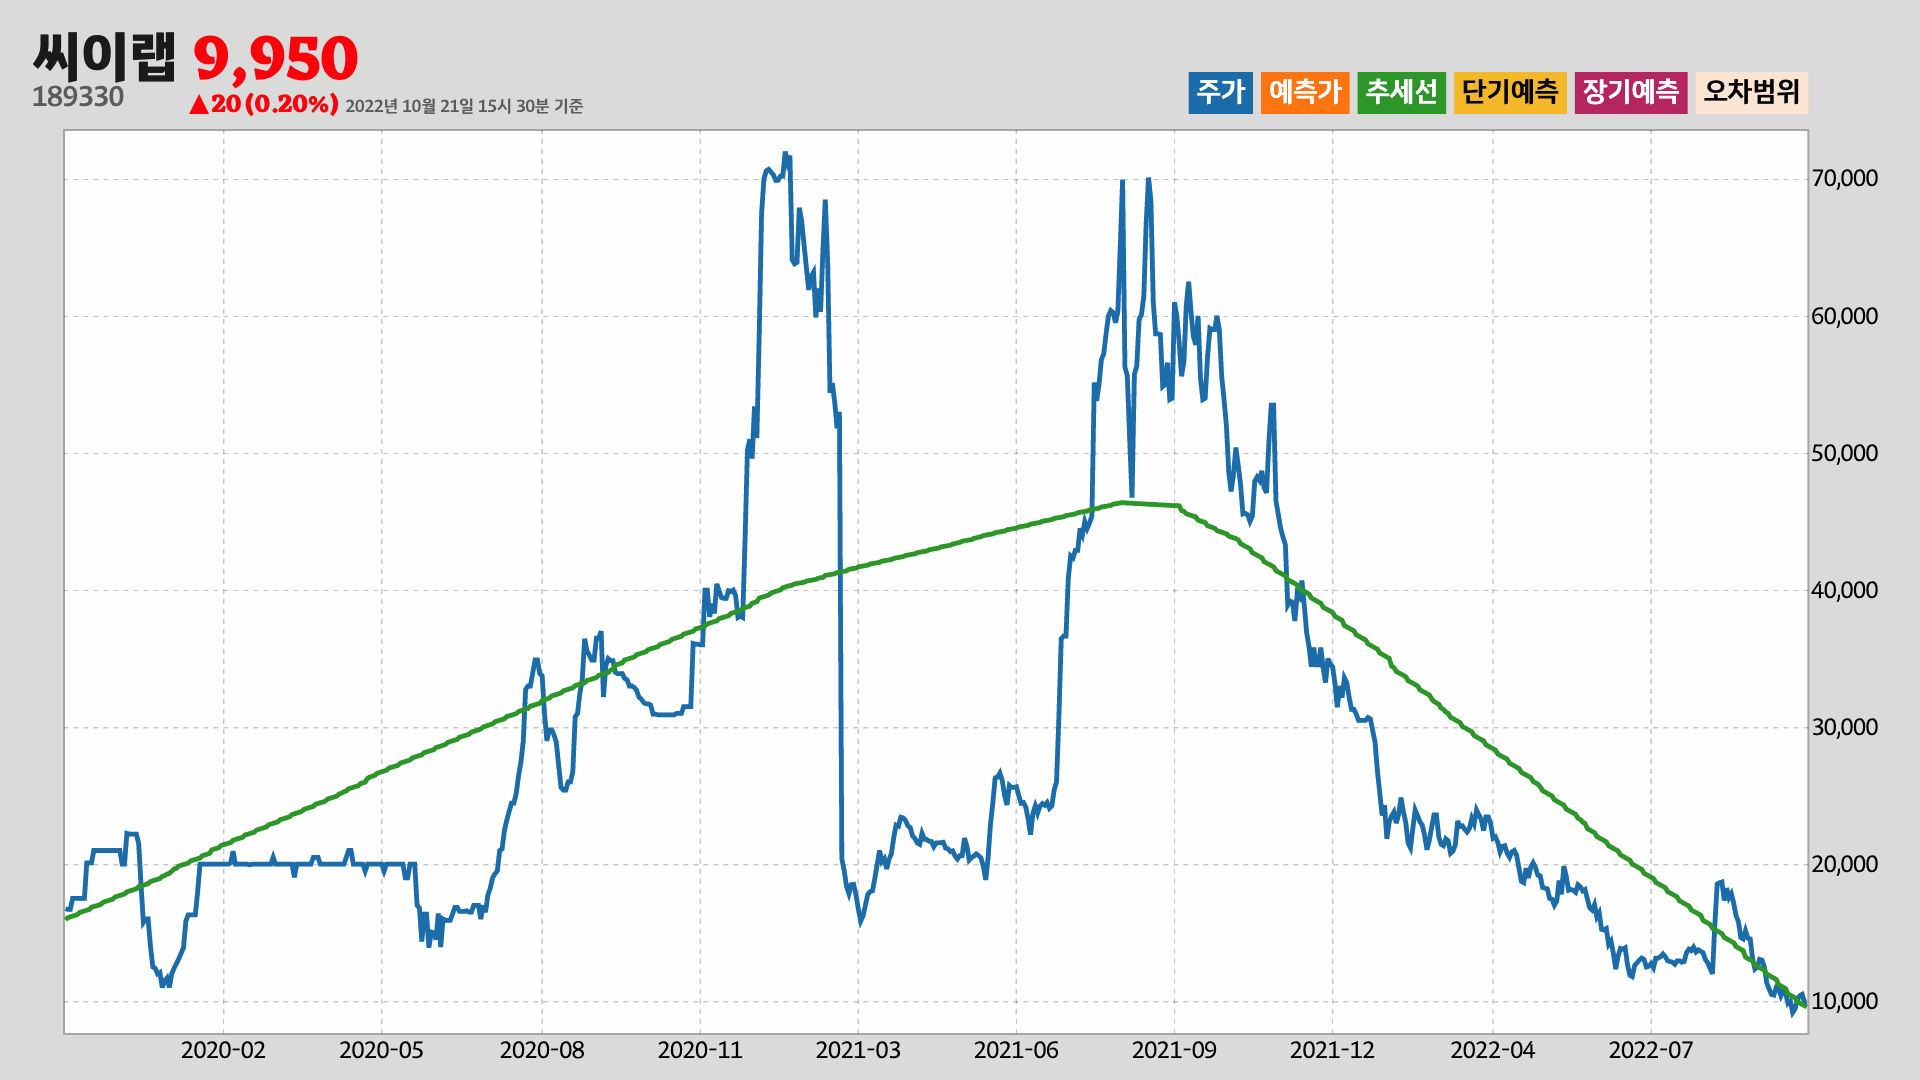Click the 2020-02 x-axis date label
Image resolution: width=1920 pixels, height=1080 pixels.
click(x=223, y=1051)
